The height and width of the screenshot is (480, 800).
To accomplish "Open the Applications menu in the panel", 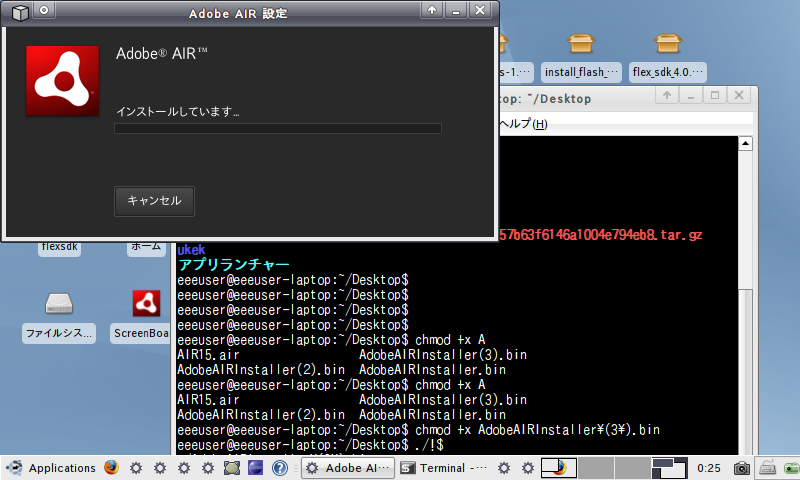I will pos(62,468).
